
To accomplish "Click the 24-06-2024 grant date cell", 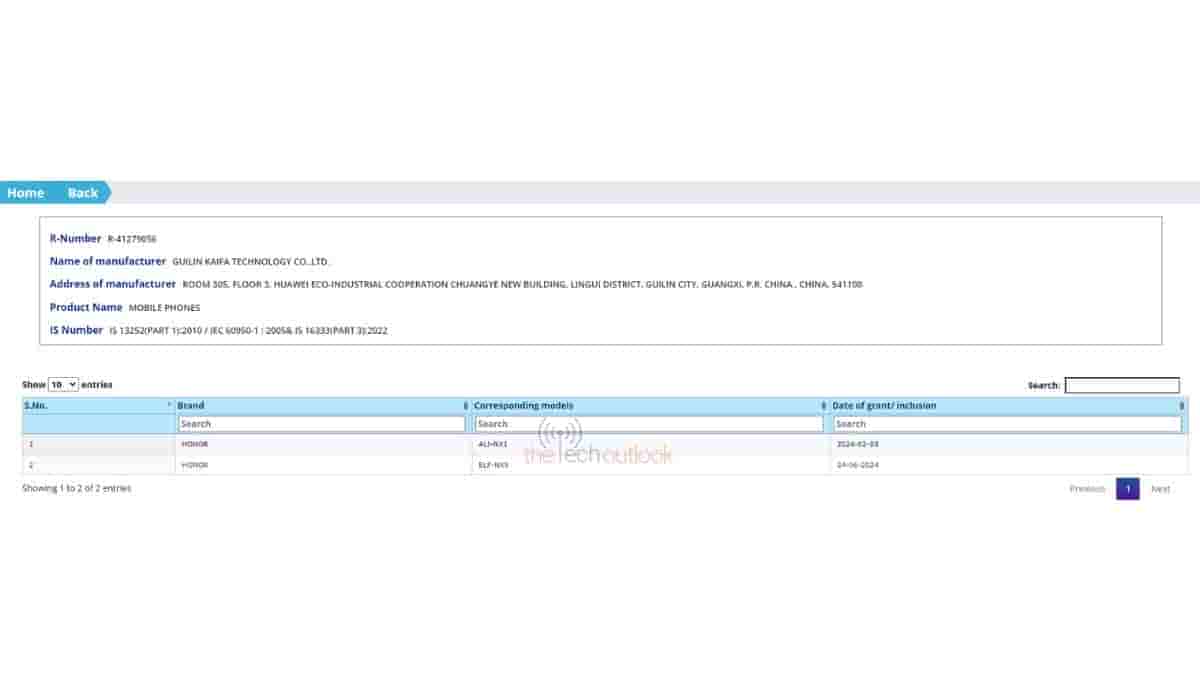I will pyautogui.click(x=857, y=465).
